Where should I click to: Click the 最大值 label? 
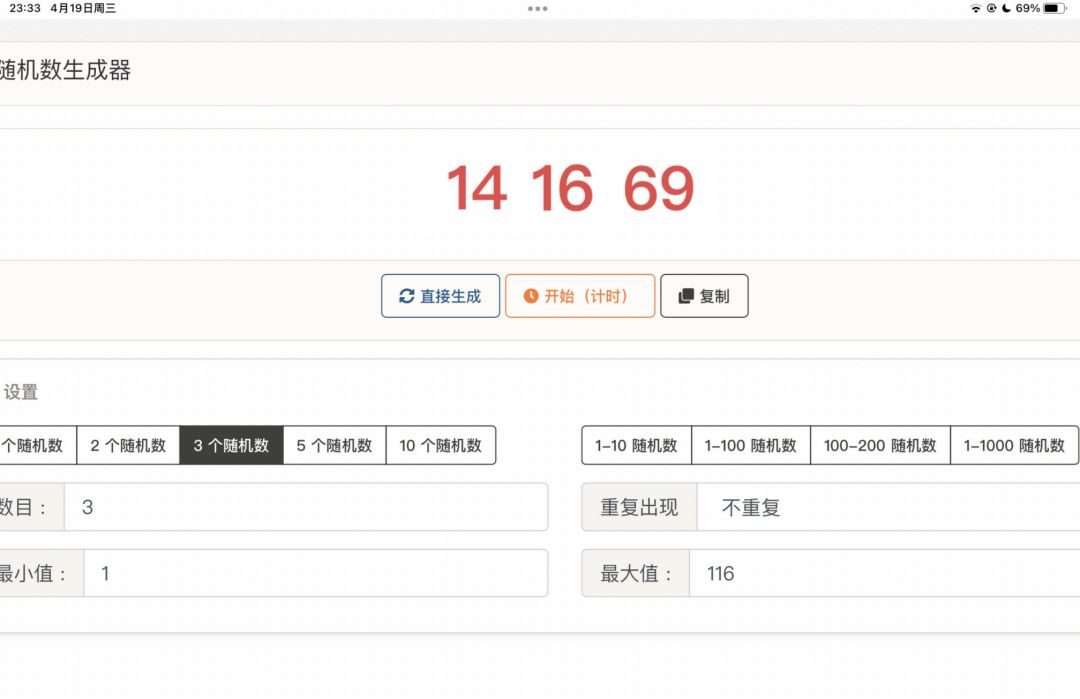(636, 573)
